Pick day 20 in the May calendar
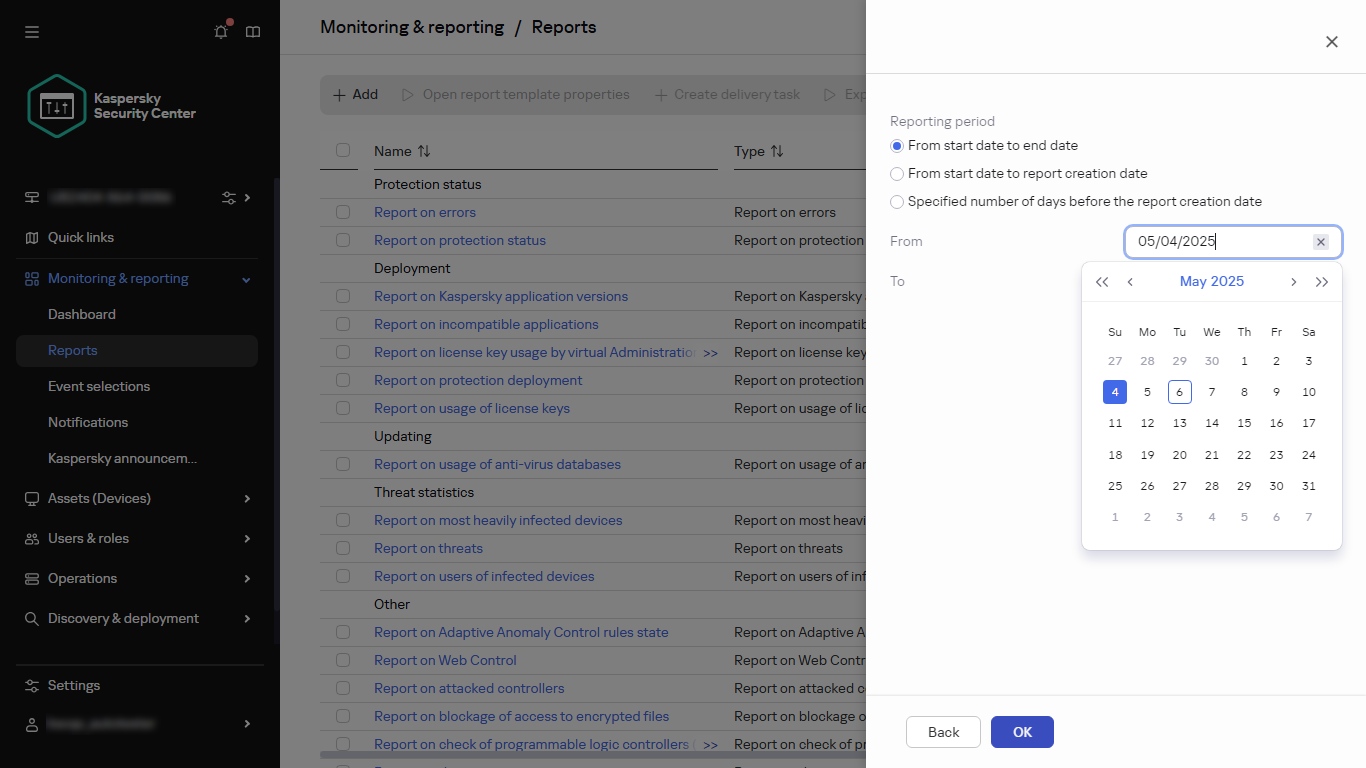 pos(1179,454)
